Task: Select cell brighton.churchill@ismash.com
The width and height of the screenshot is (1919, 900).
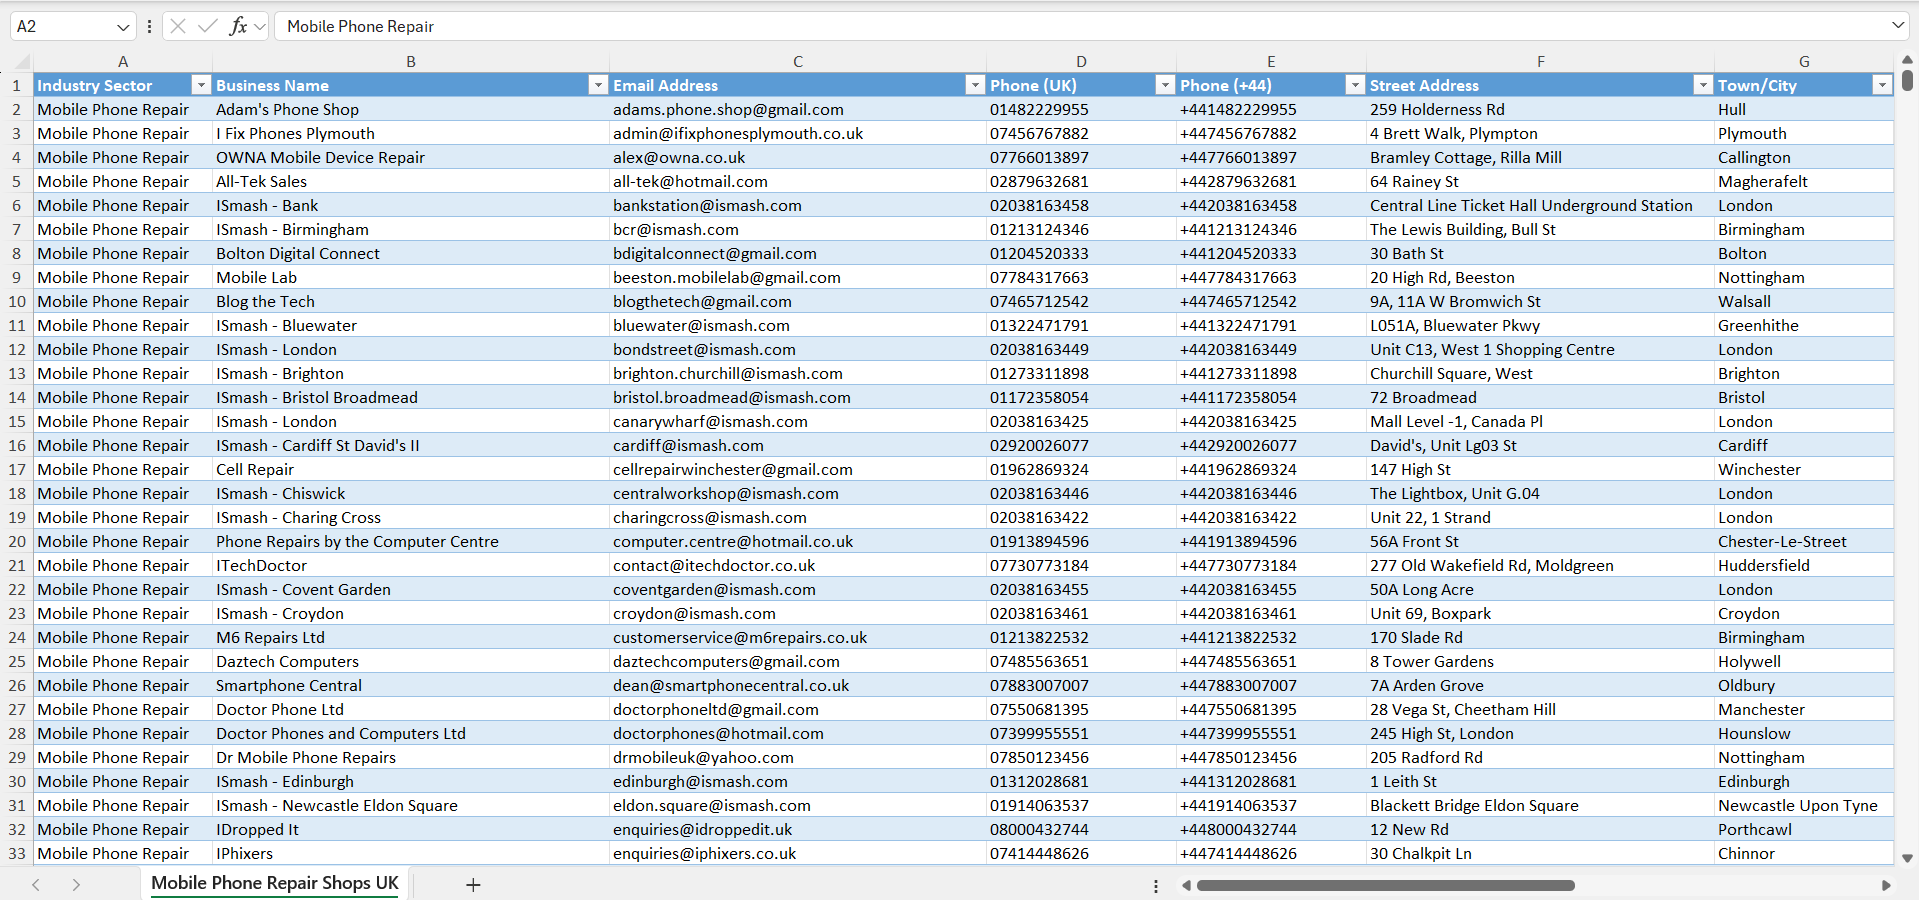Action: point(798,373)
